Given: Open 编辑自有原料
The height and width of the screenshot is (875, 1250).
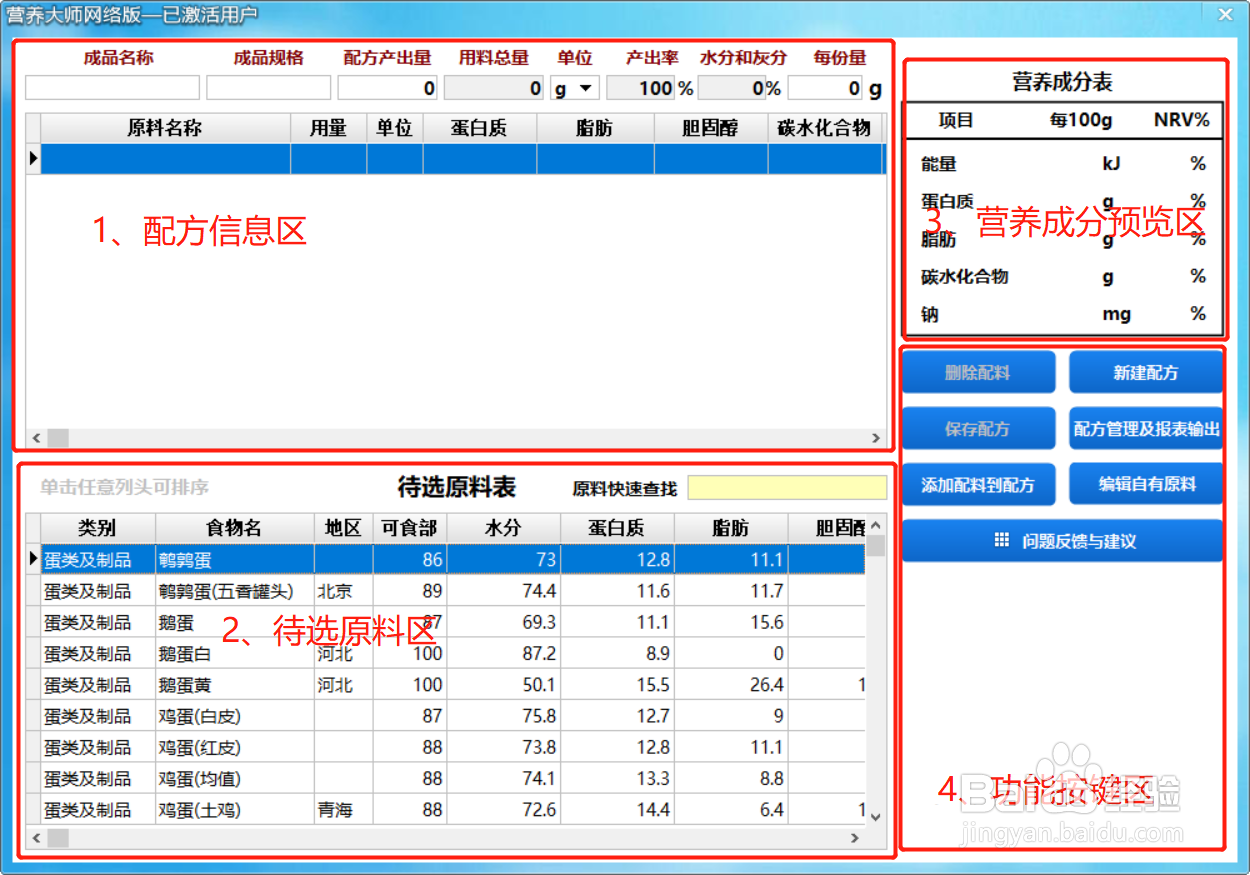Looking at the screenshot, I should coord(1146,484).
